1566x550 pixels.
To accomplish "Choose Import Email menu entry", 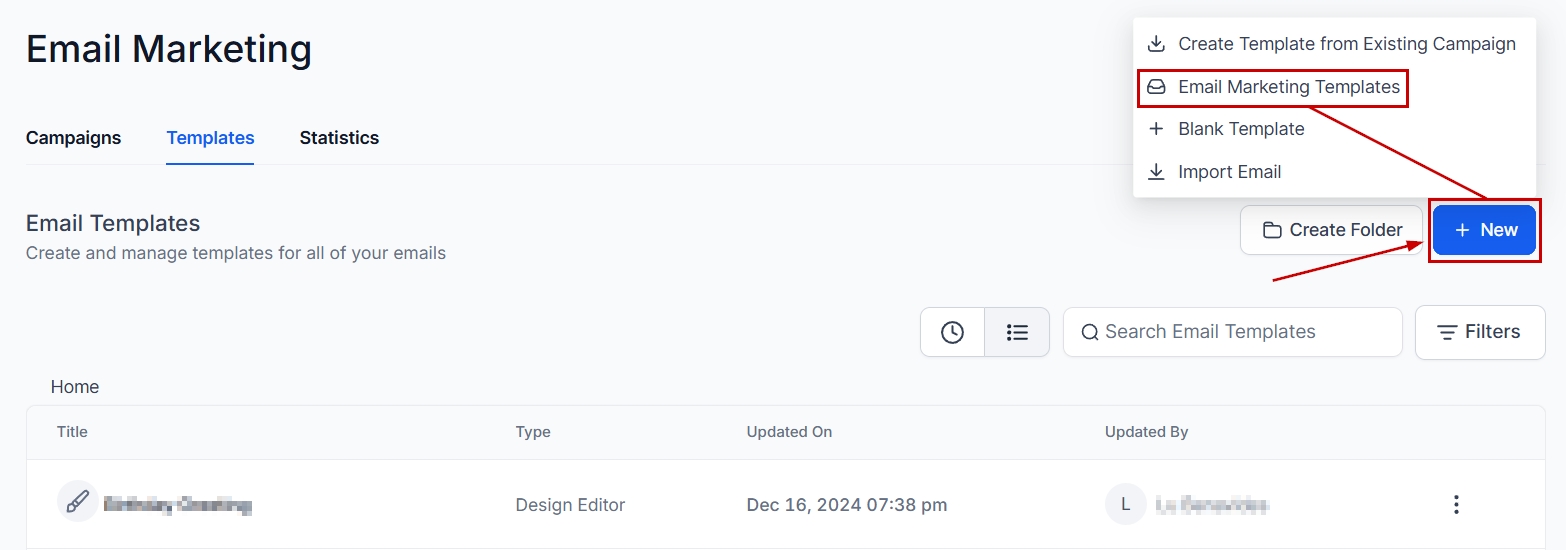I will [1229, 172].
